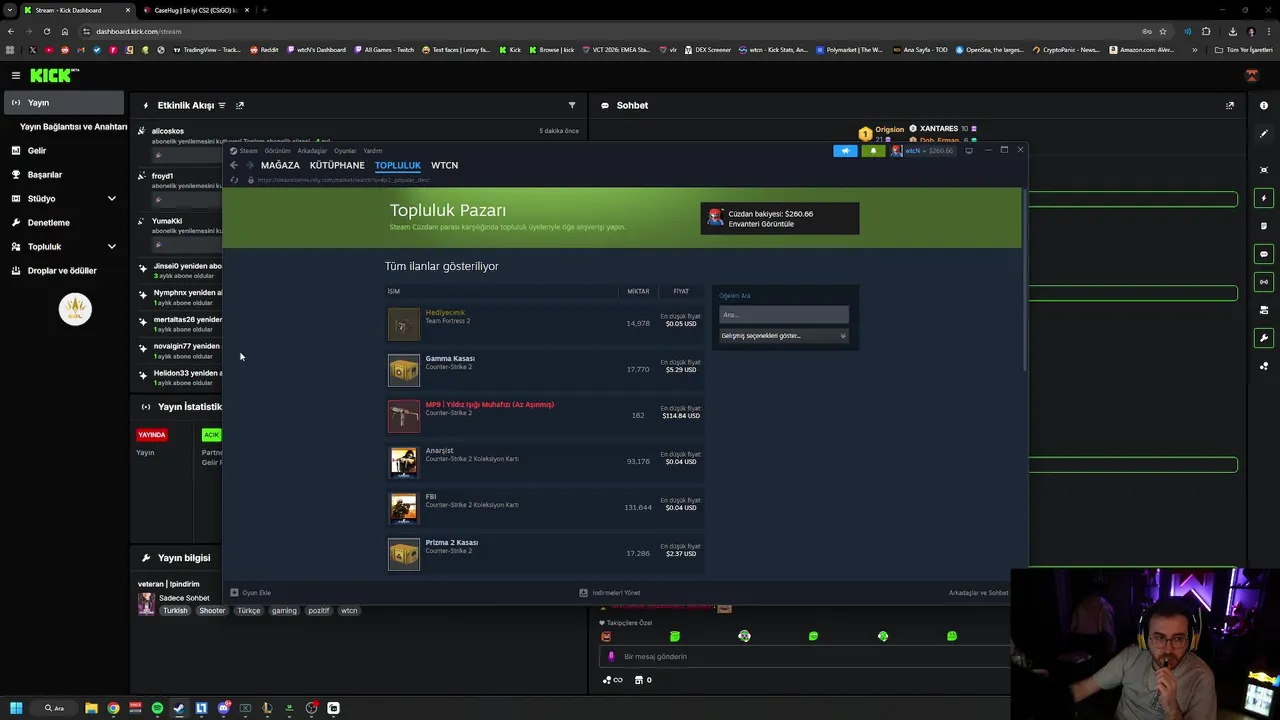This screenshot has width=1280, height=720.
Task: Open Spotify from the taskbar
Action: click(x=157, y=708)
